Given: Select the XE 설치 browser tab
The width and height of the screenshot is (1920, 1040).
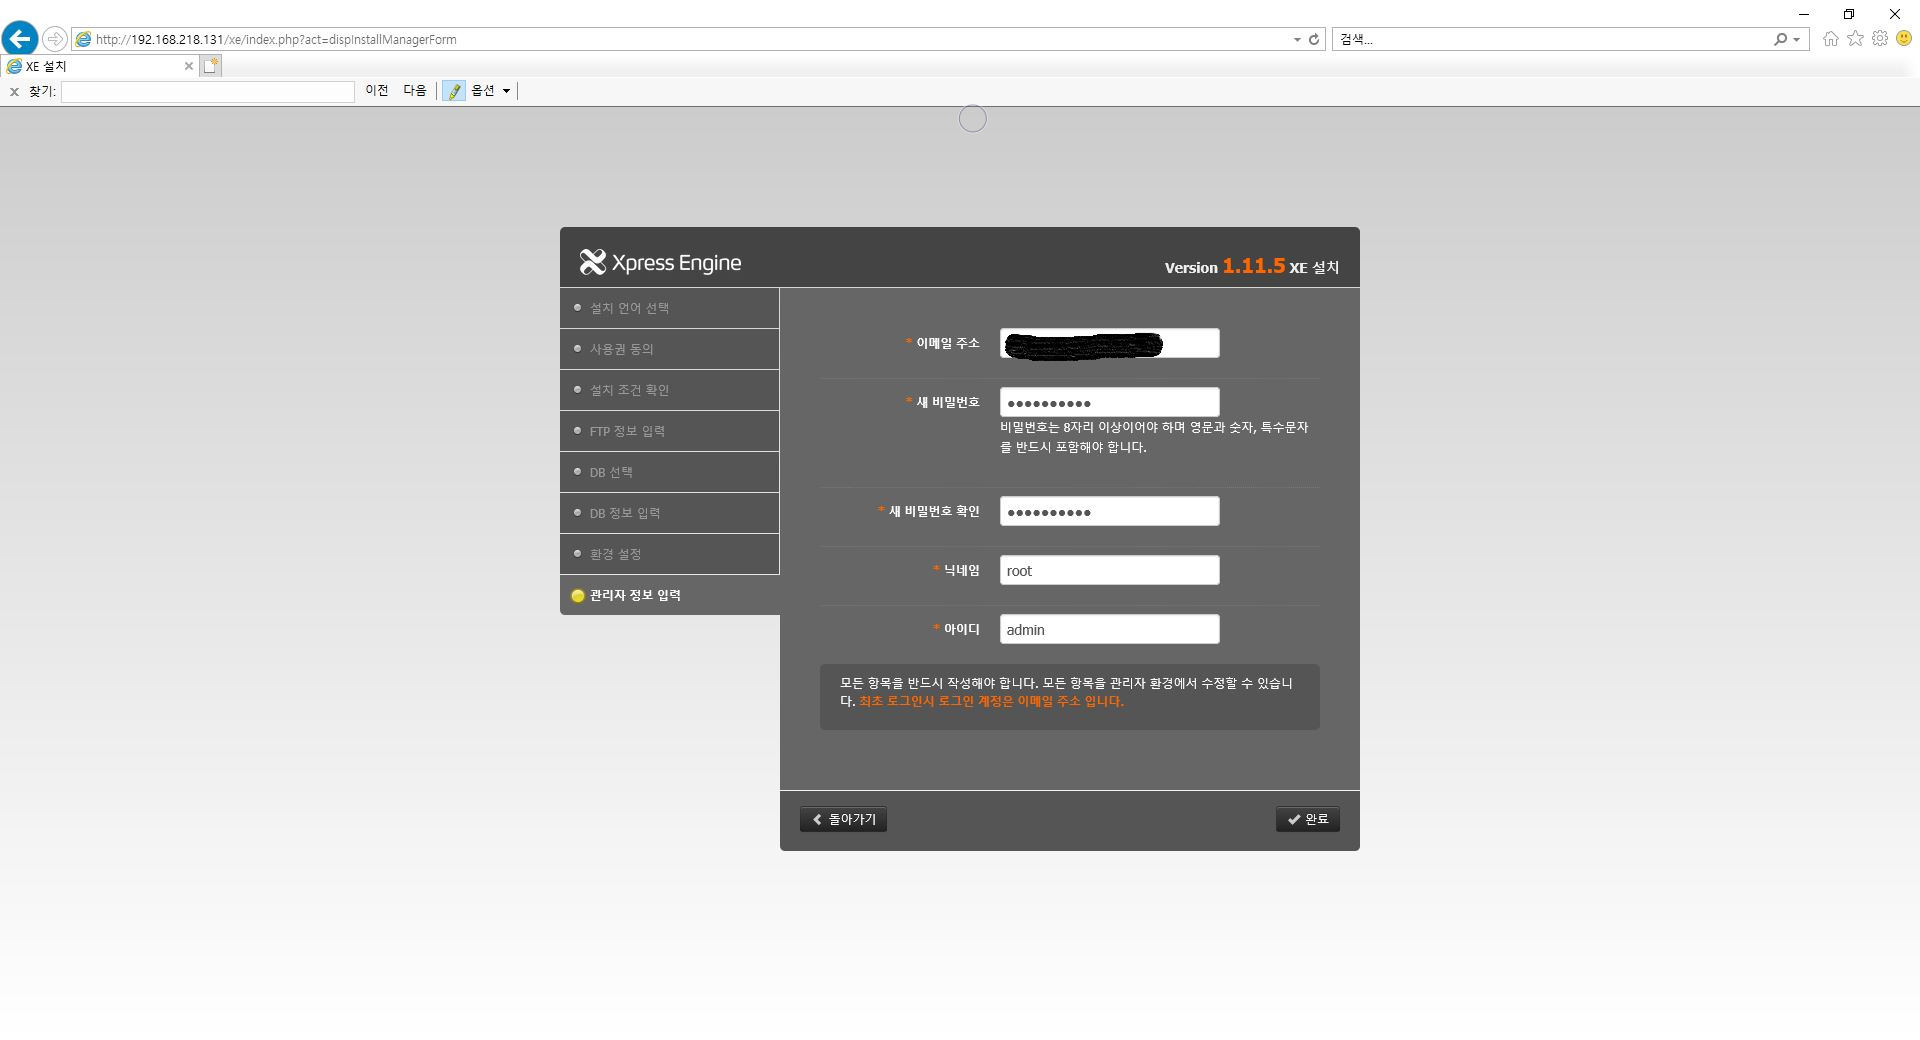Looking at the screenshot, I should [99, 66].
